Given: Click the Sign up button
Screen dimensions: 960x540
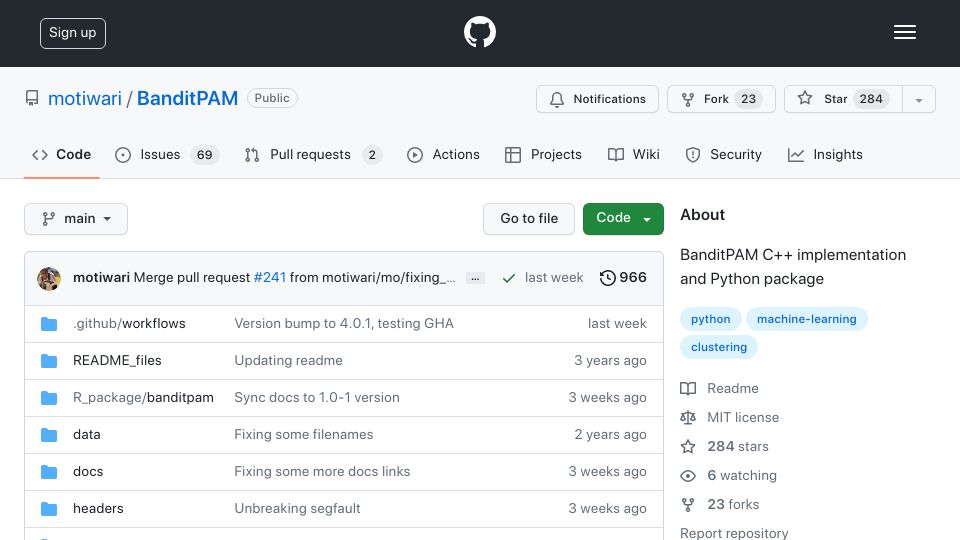Looking at the screenshot, I should click(73, 33).
